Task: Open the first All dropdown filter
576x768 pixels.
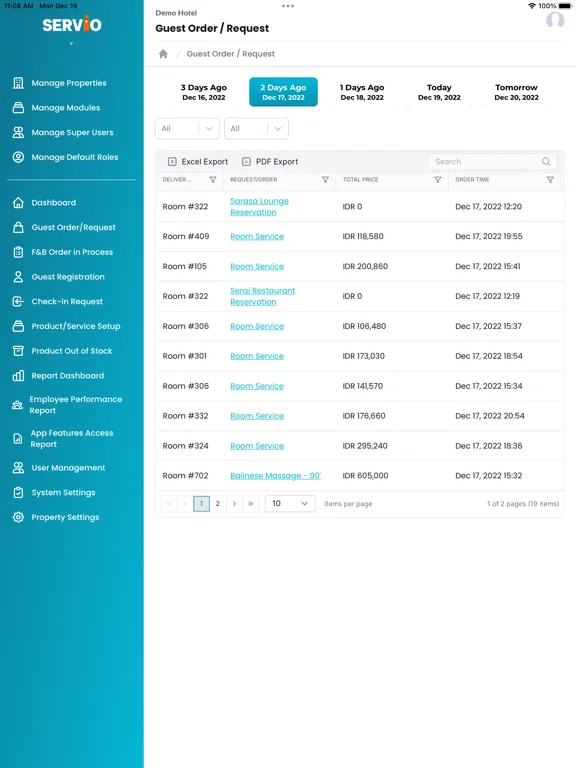Action: point(187,128)
